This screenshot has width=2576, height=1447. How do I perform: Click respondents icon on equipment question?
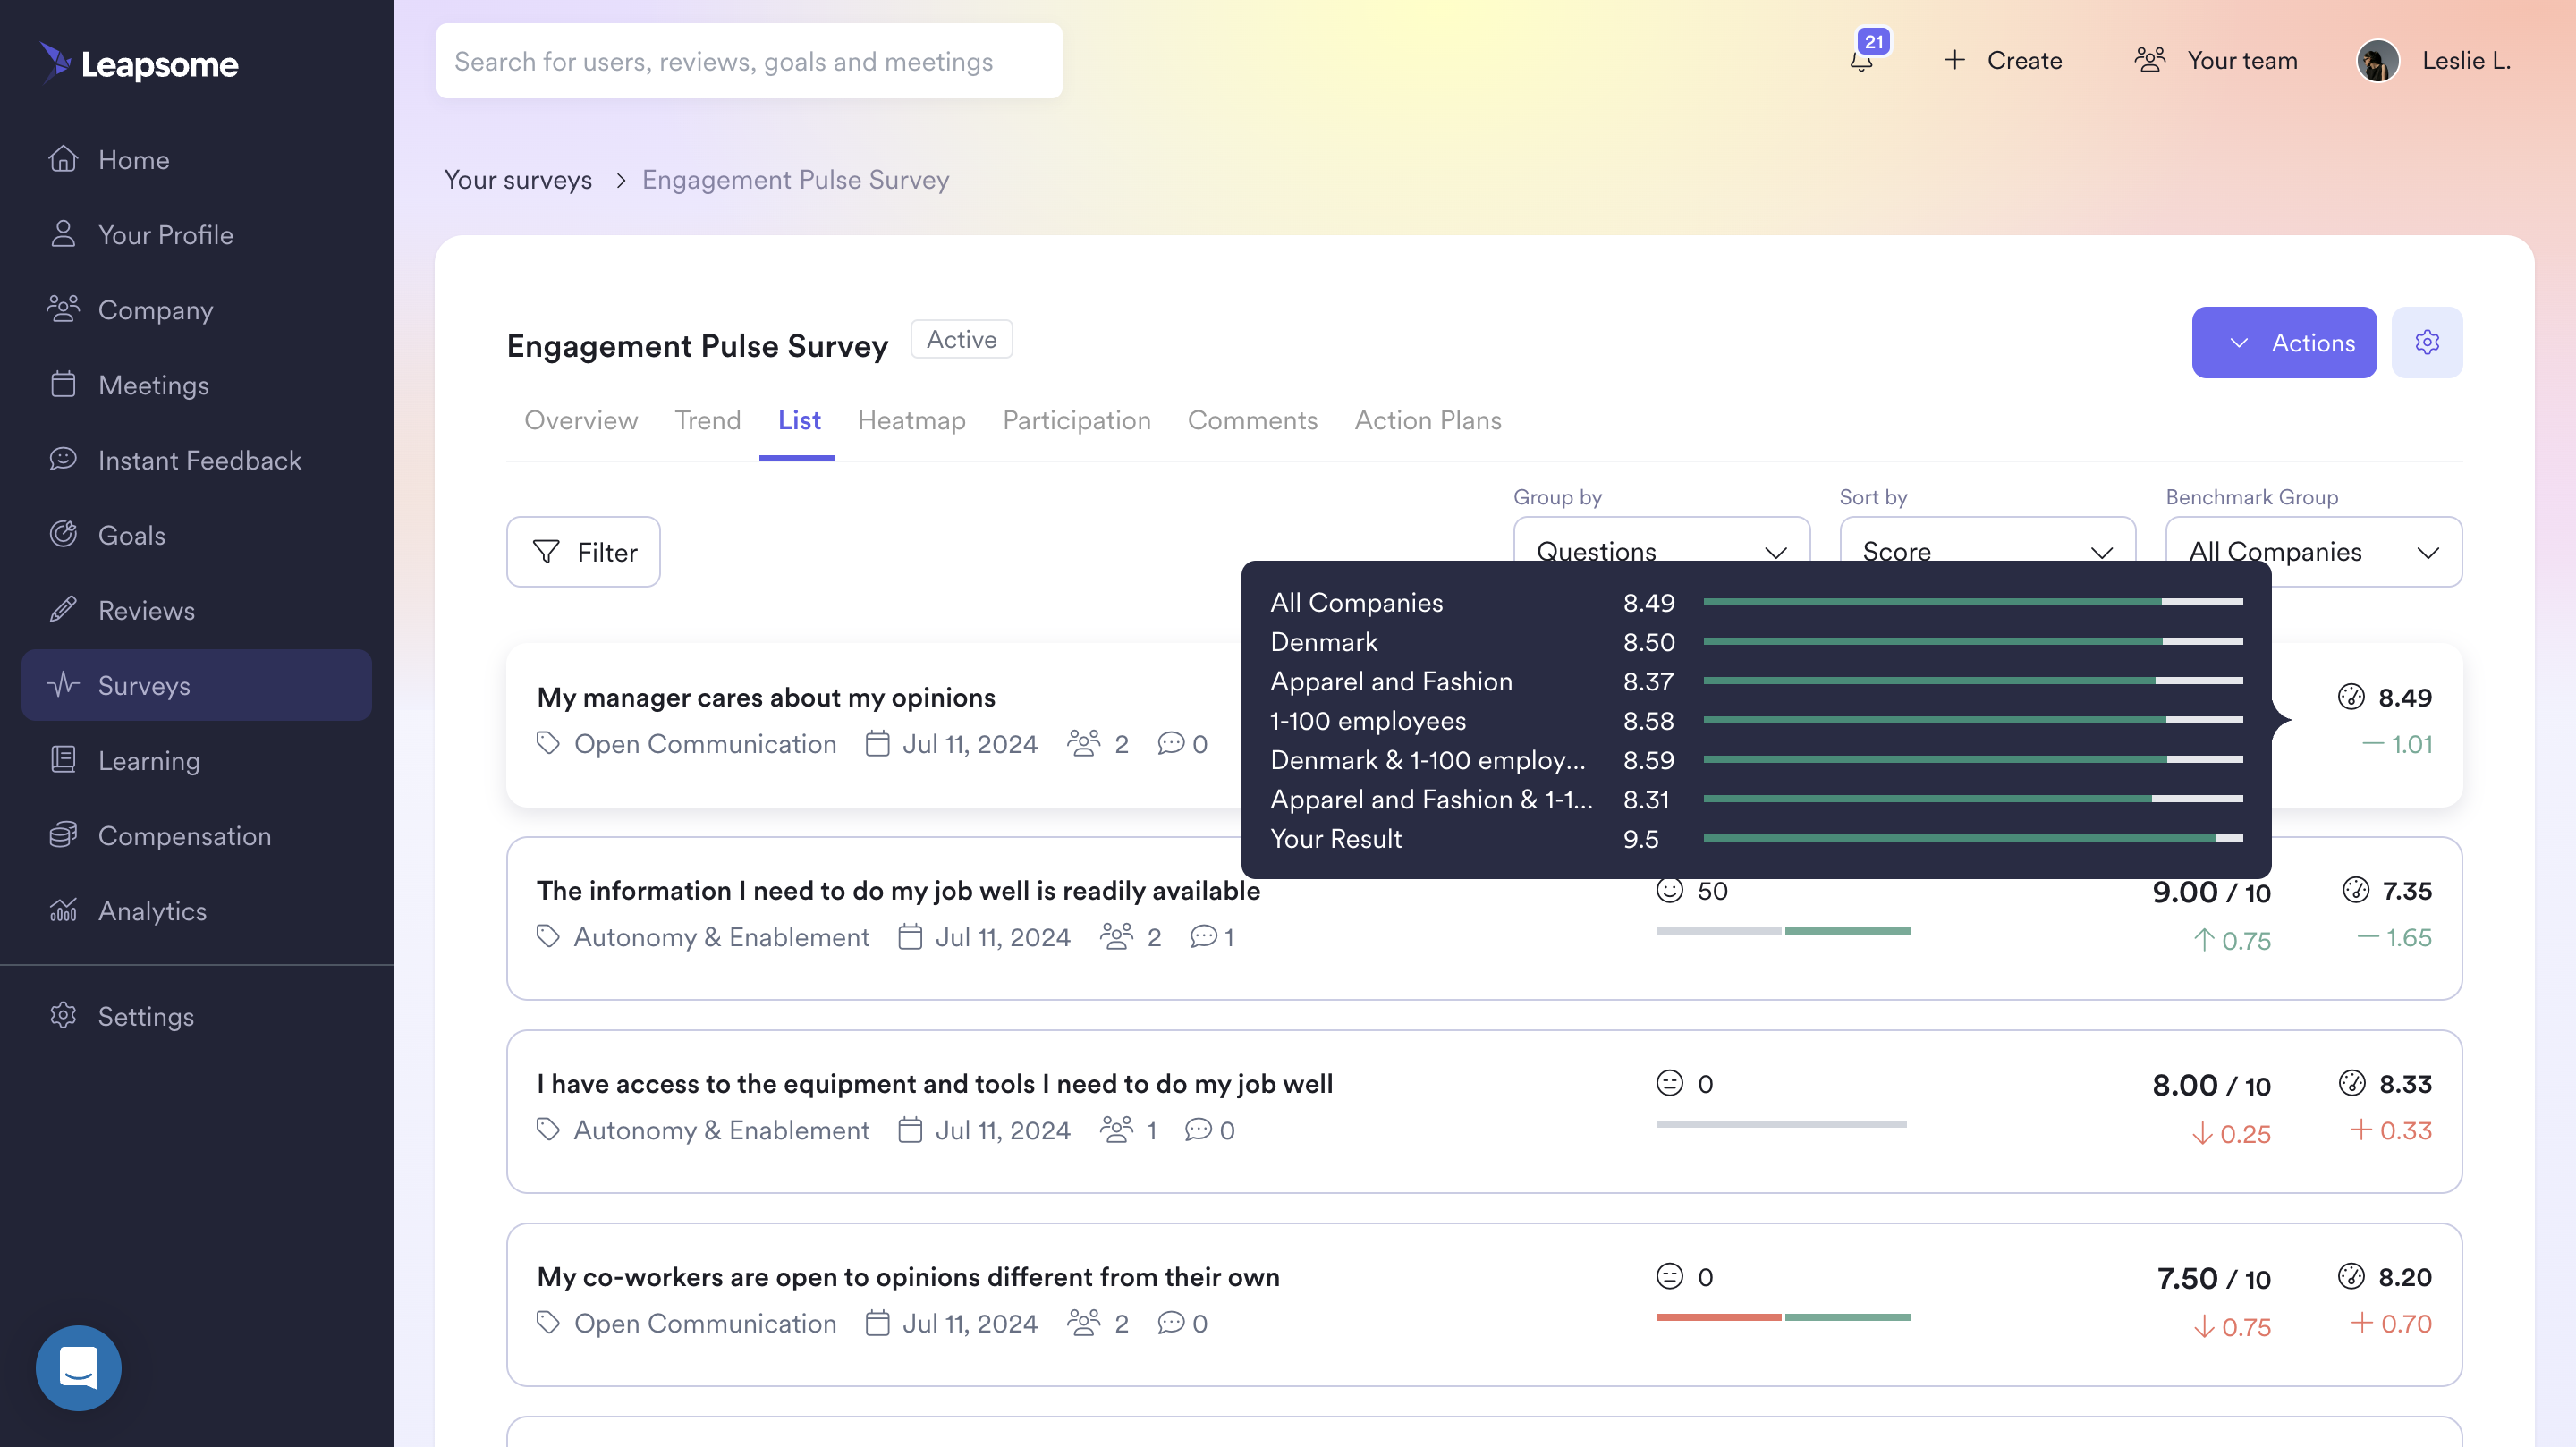click(x=1116, y=1129)
